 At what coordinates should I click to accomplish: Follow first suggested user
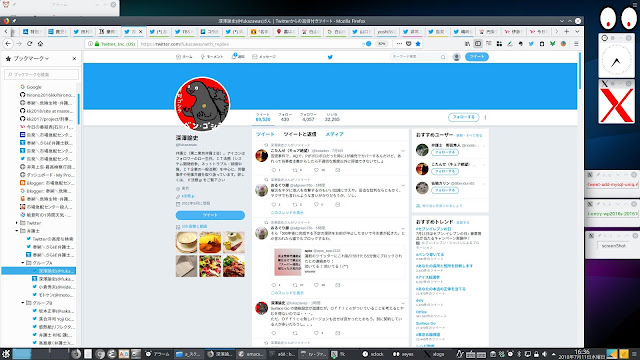pos(444,152)
